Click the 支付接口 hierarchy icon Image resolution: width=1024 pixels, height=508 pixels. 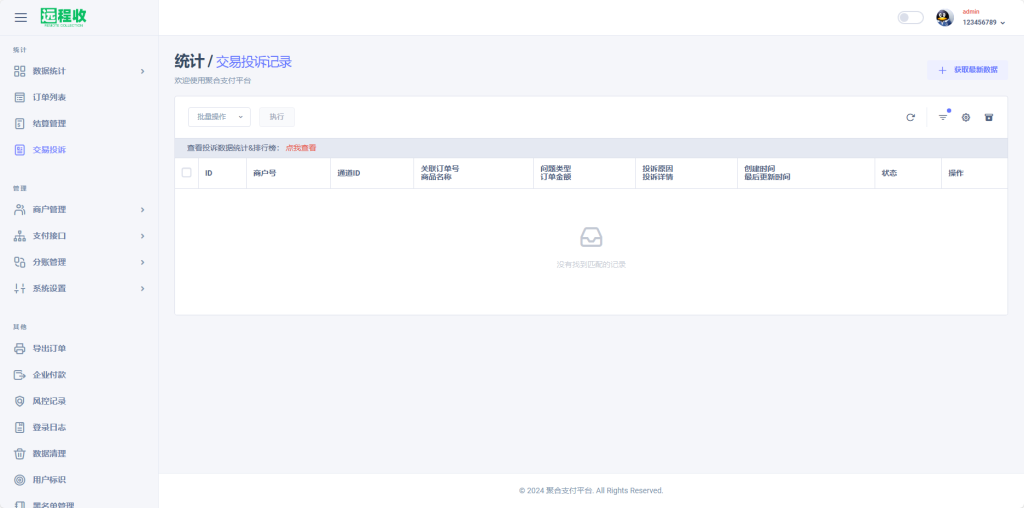pos(20,236)
